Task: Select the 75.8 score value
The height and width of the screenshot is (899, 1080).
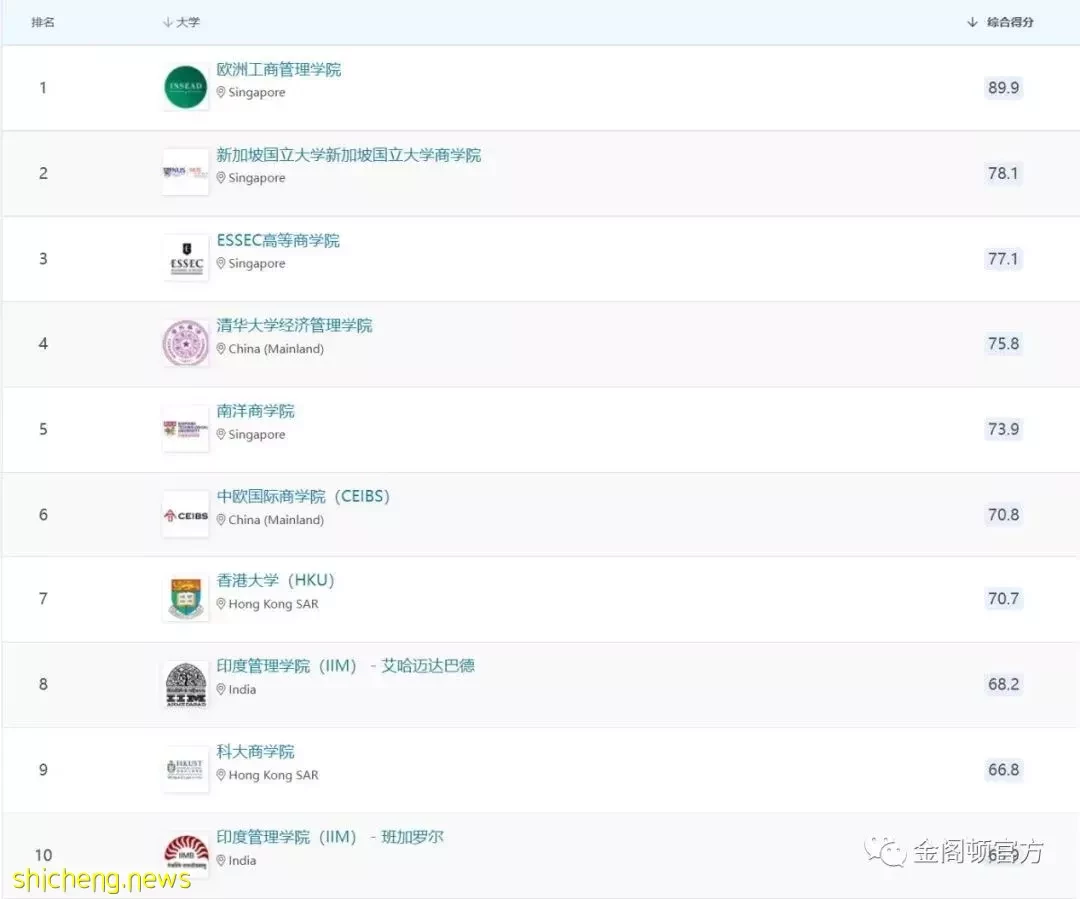Action: (1004, 343)
